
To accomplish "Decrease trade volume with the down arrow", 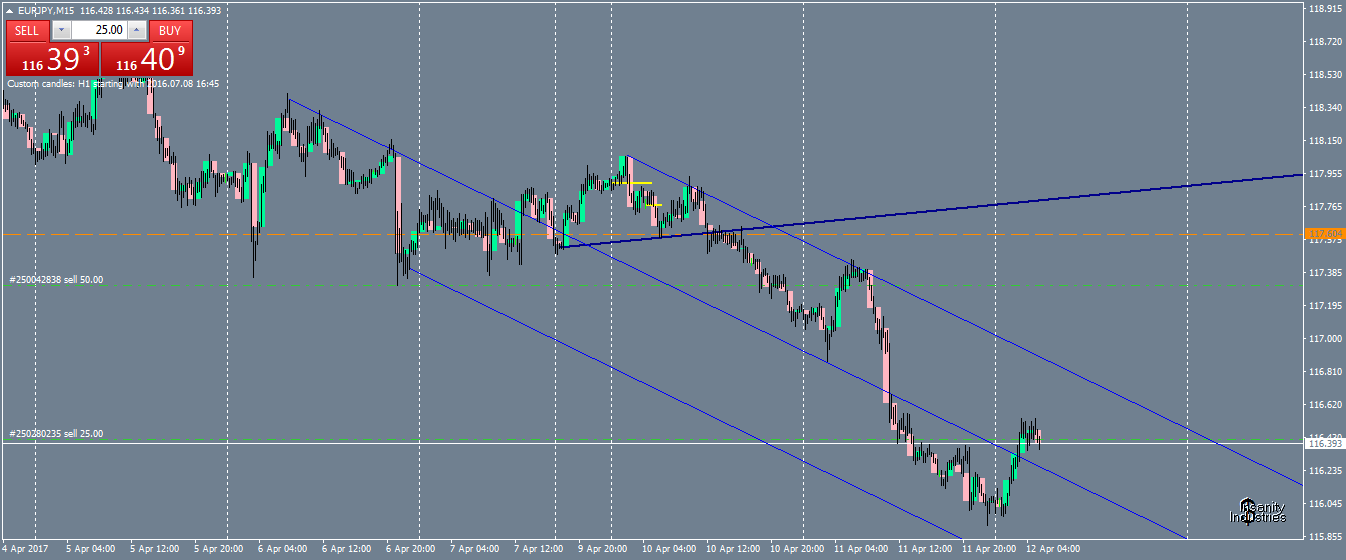I will pyautogui.click(x=61, y=30).
